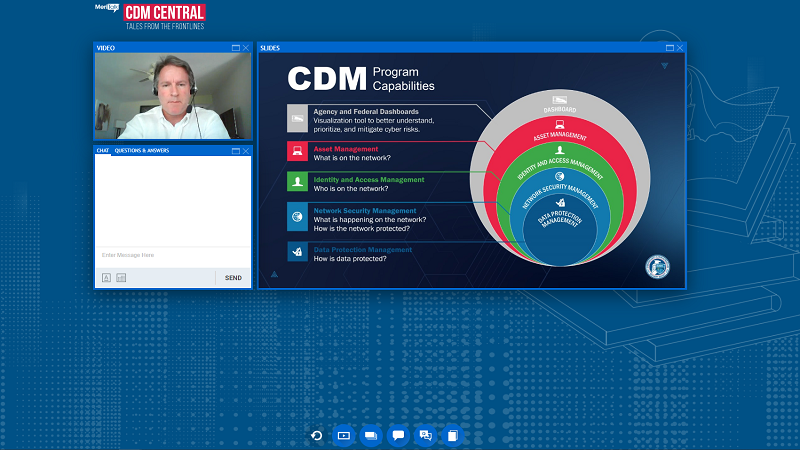Open the Q&A icon in bottom toolbar
800x450 pixels.
coord(425,435)
